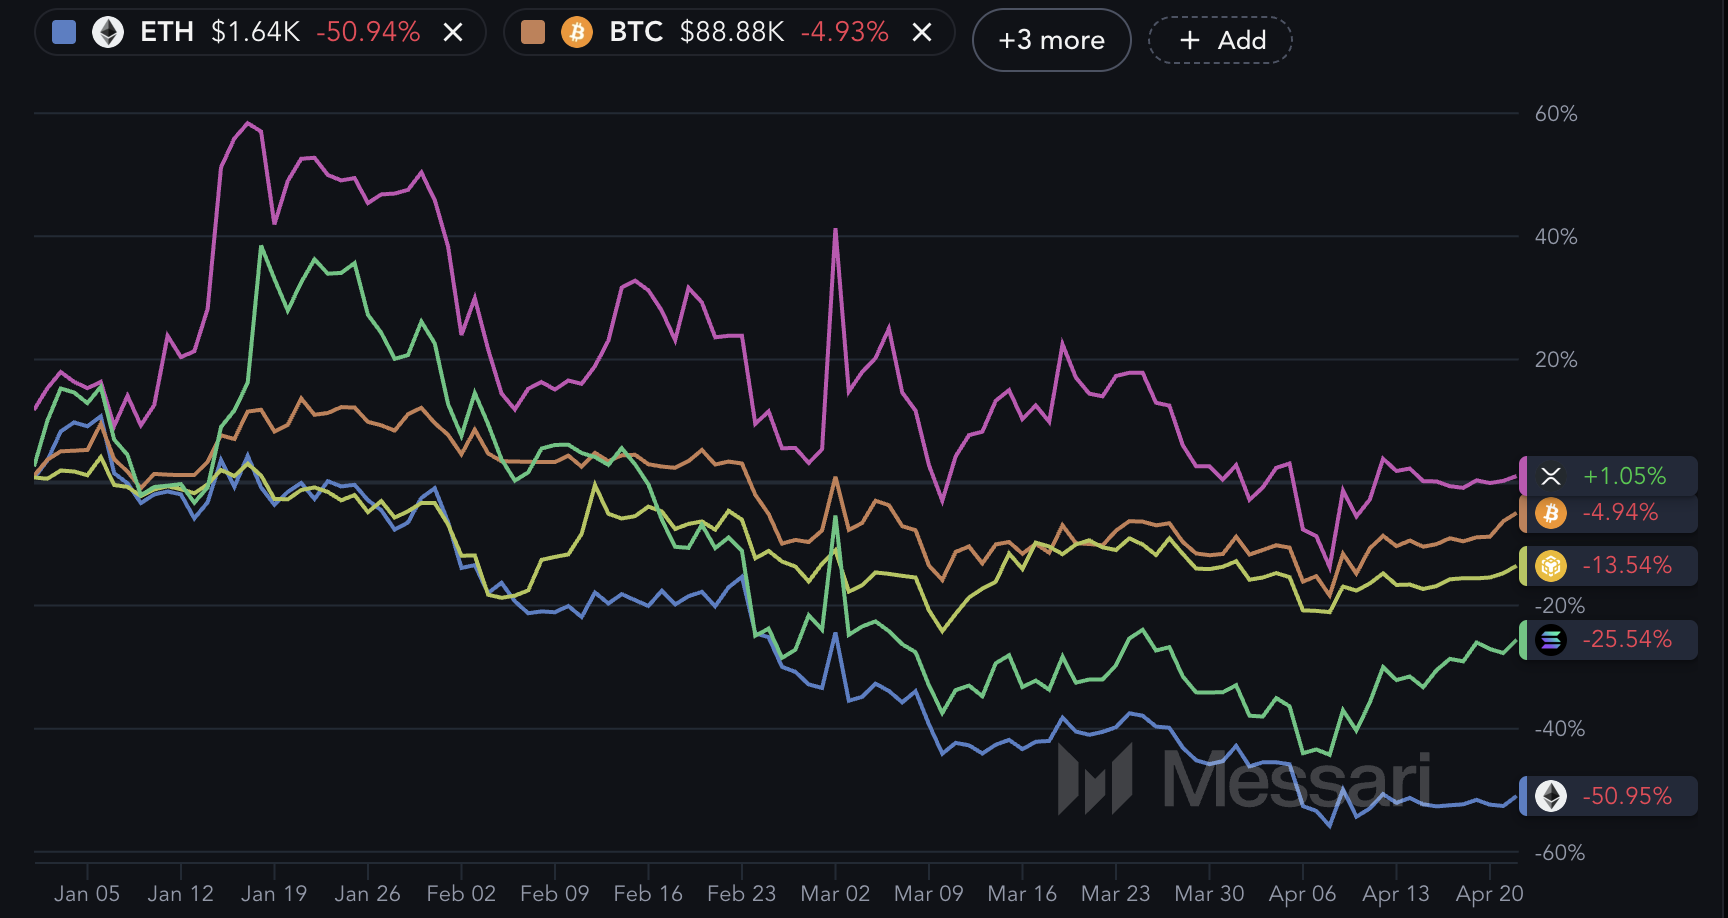
Task: Click the XRP coin icon on the chart legend
Action: [1551, 476]
